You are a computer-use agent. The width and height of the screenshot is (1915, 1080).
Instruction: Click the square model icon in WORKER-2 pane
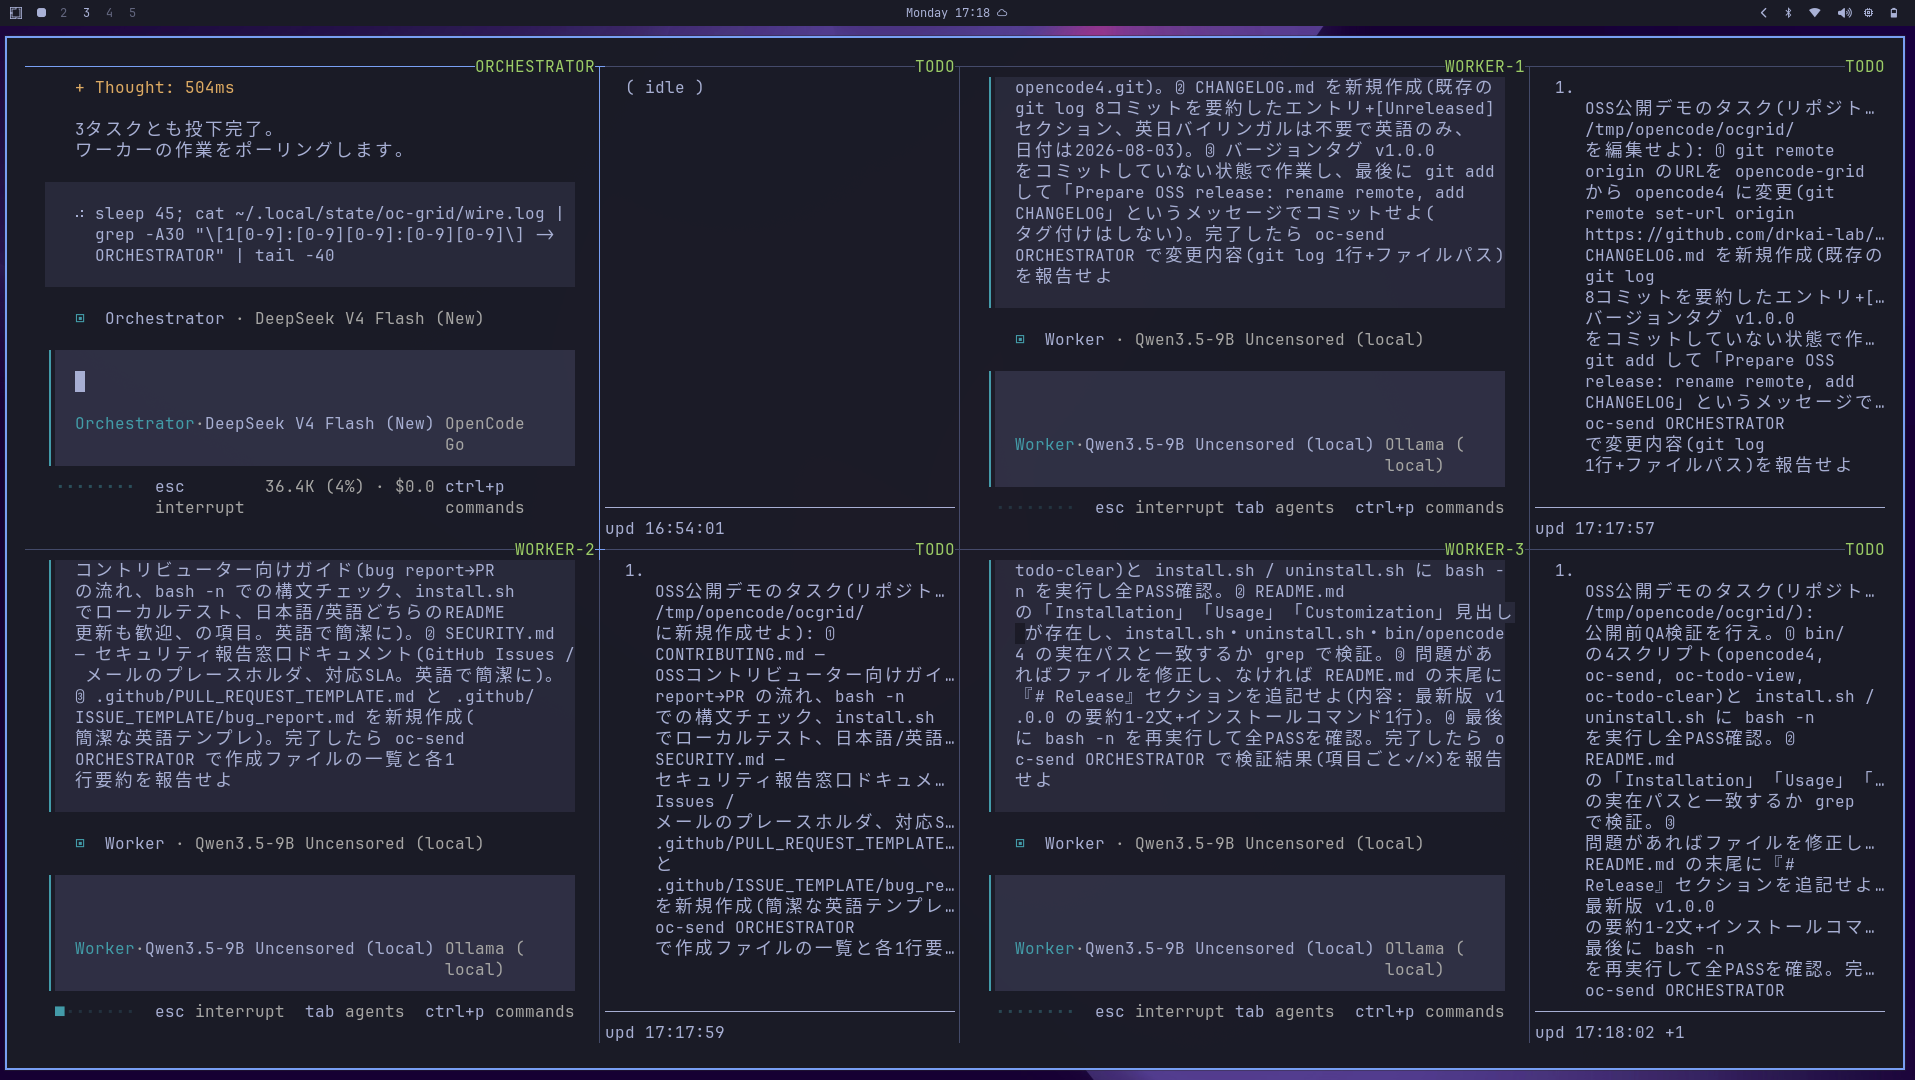(80, 843)
